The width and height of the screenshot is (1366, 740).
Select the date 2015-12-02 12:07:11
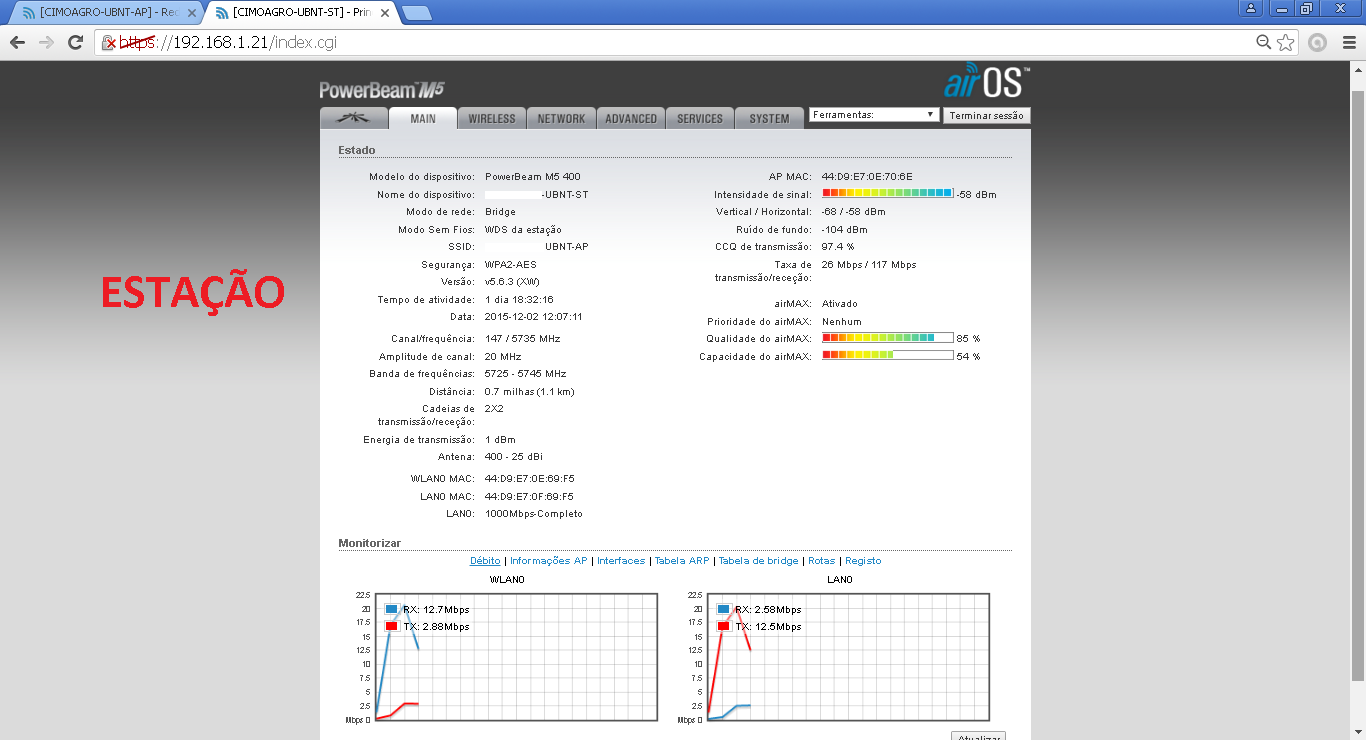(533, 317)
